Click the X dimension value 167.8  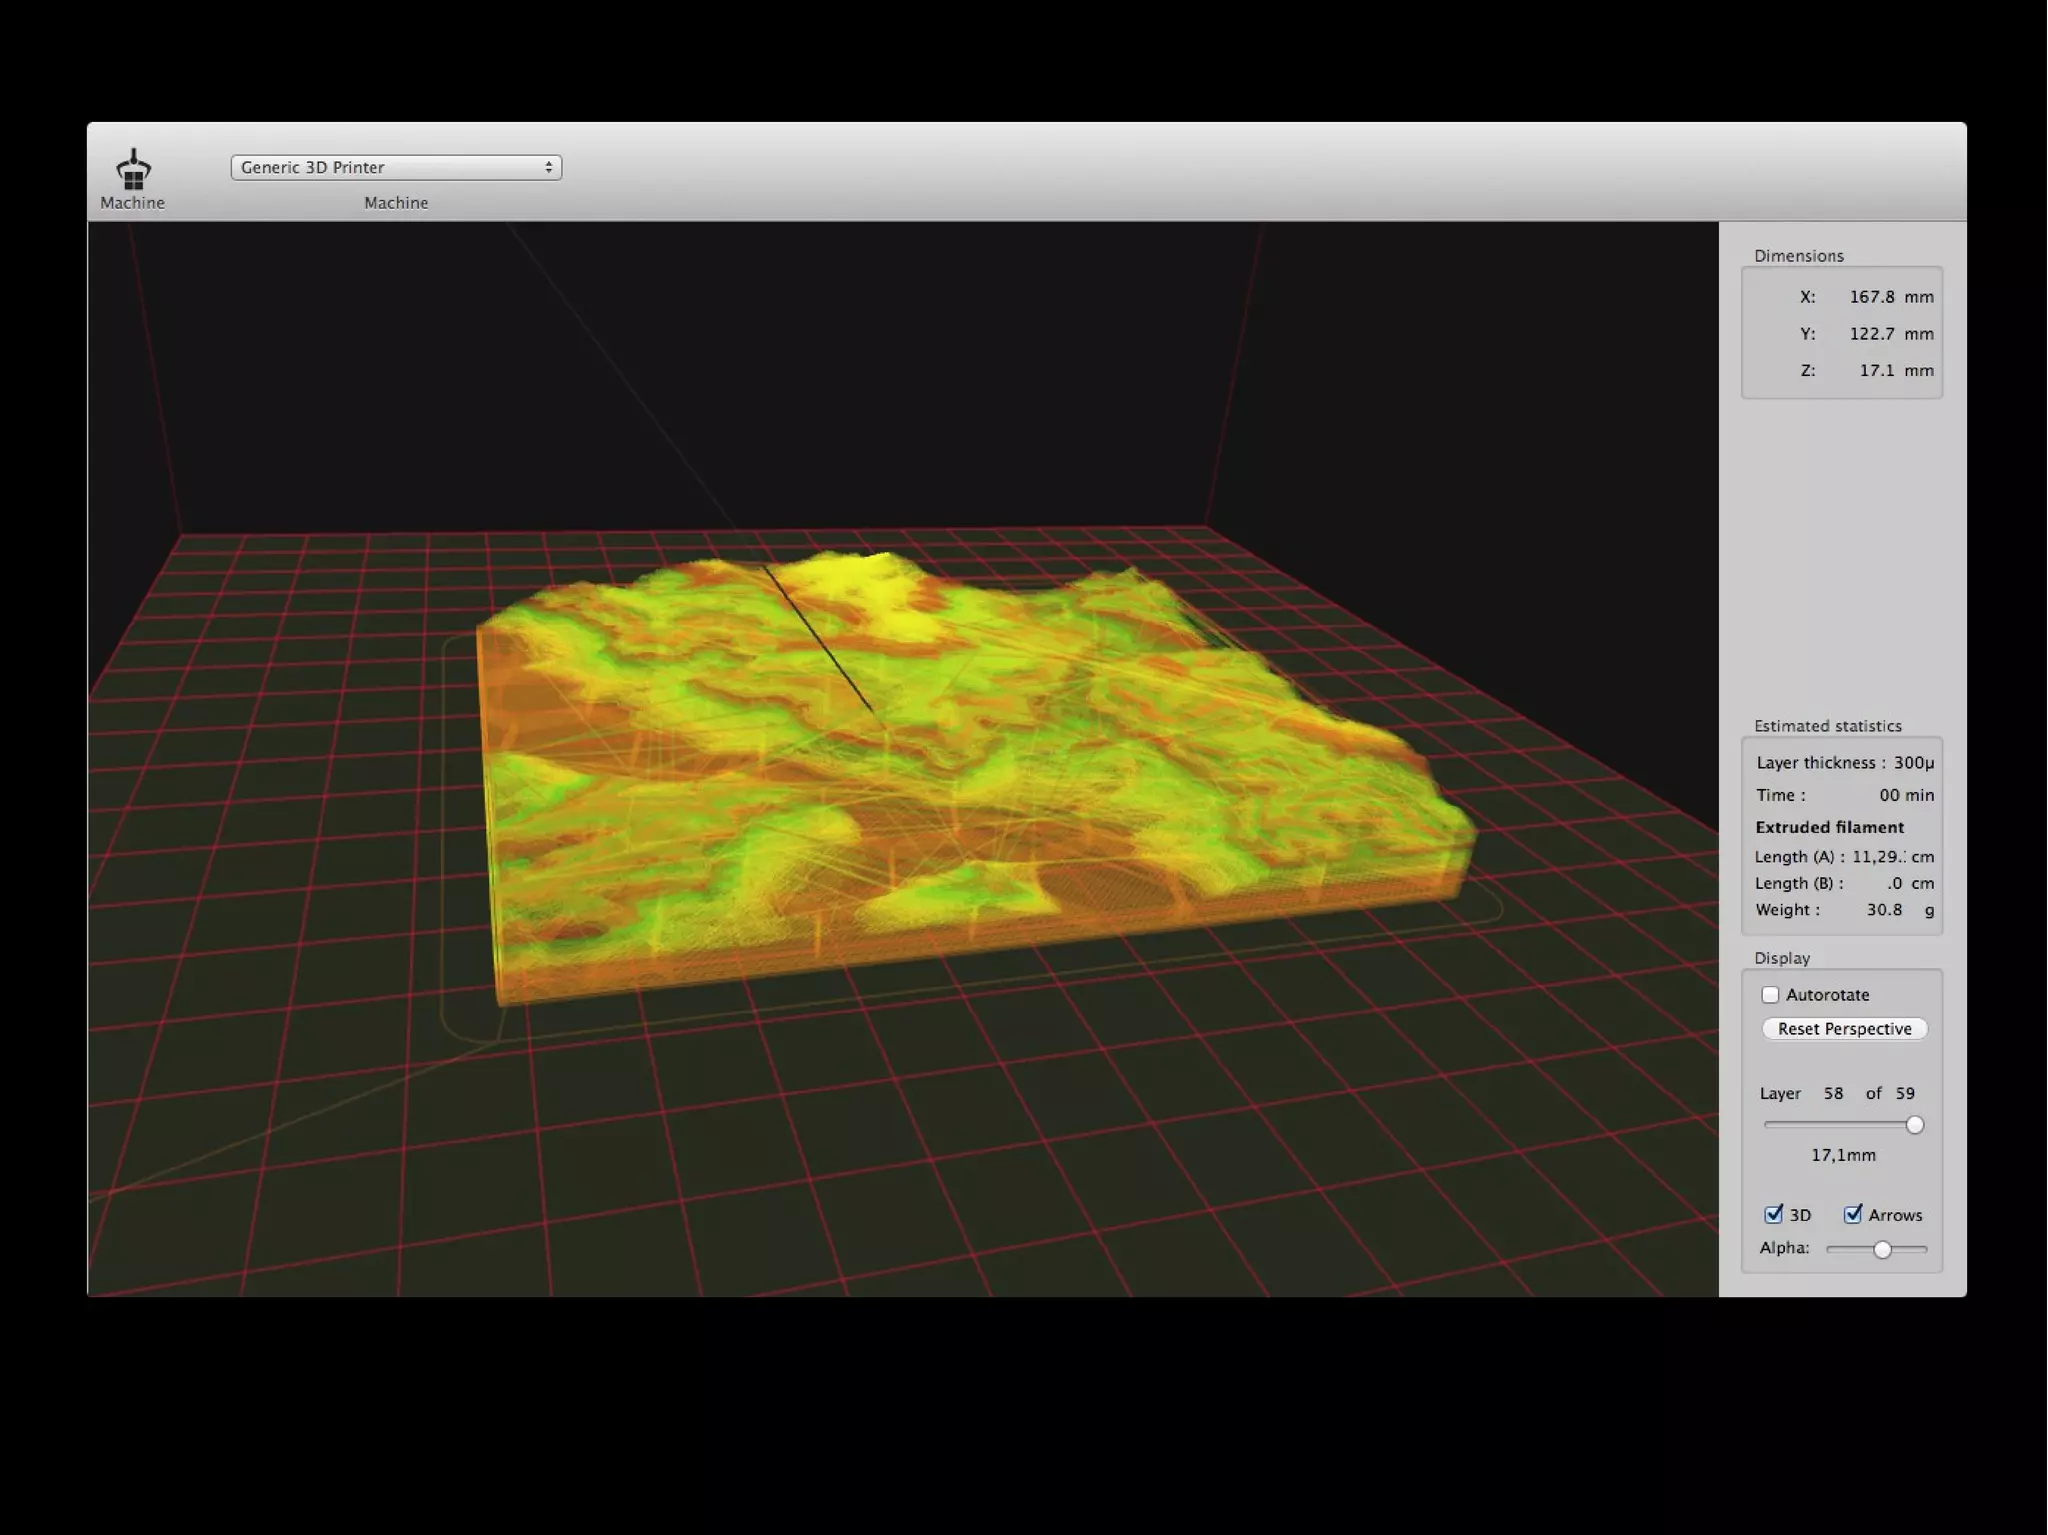1871,297
